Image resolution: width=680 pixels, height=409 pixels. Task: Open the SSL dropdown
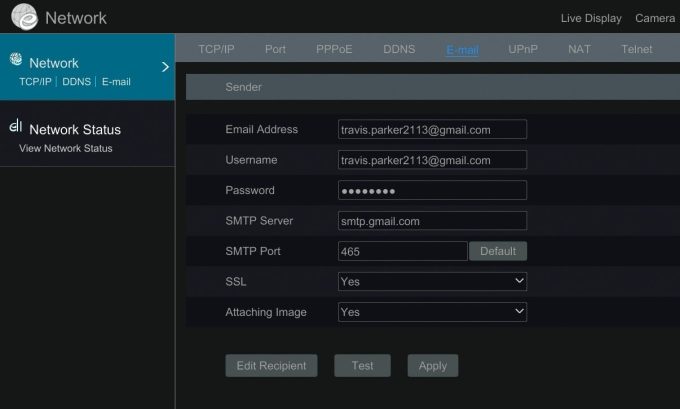click(432, 282)
